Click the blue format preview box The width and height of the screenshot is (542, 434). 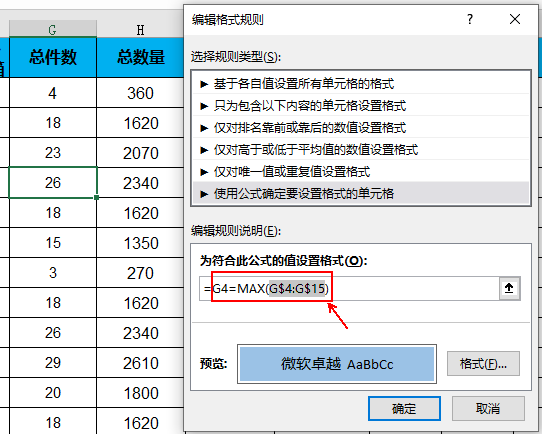pyautogui.click(x=337, y=364)
